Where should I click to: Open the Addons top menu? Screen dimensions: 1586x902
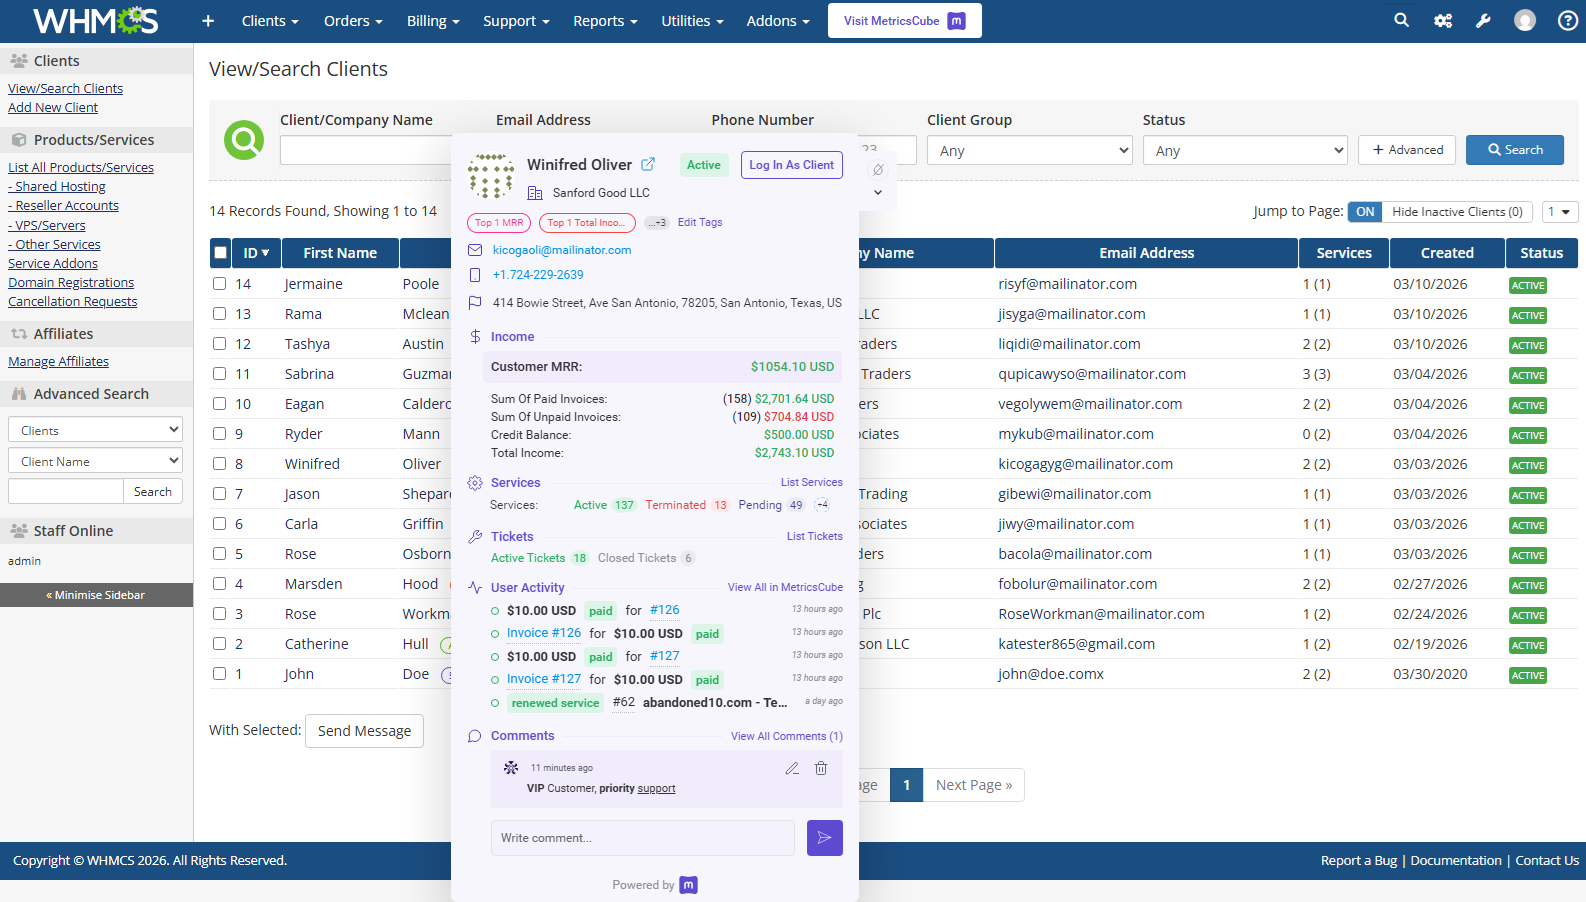tap(778, 21)
